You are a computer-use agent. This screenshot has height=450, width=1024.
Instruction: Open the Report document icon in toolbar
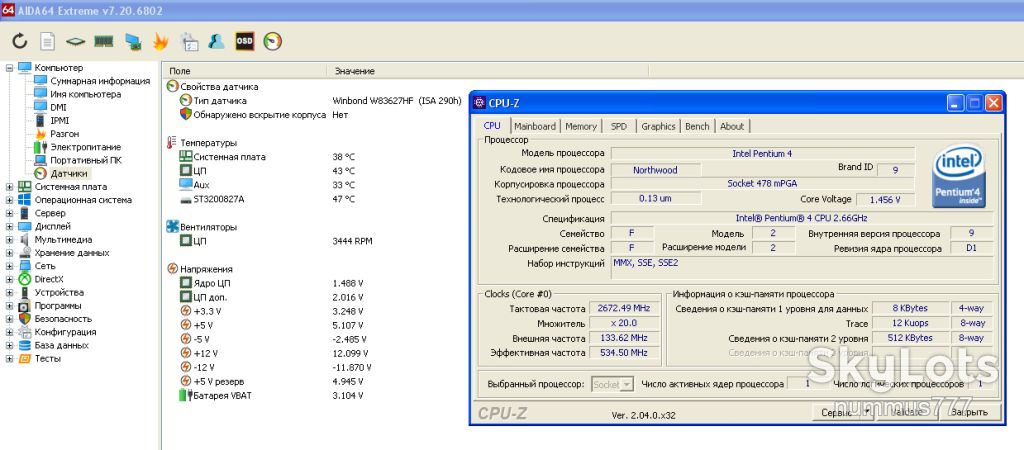[48, 41]
